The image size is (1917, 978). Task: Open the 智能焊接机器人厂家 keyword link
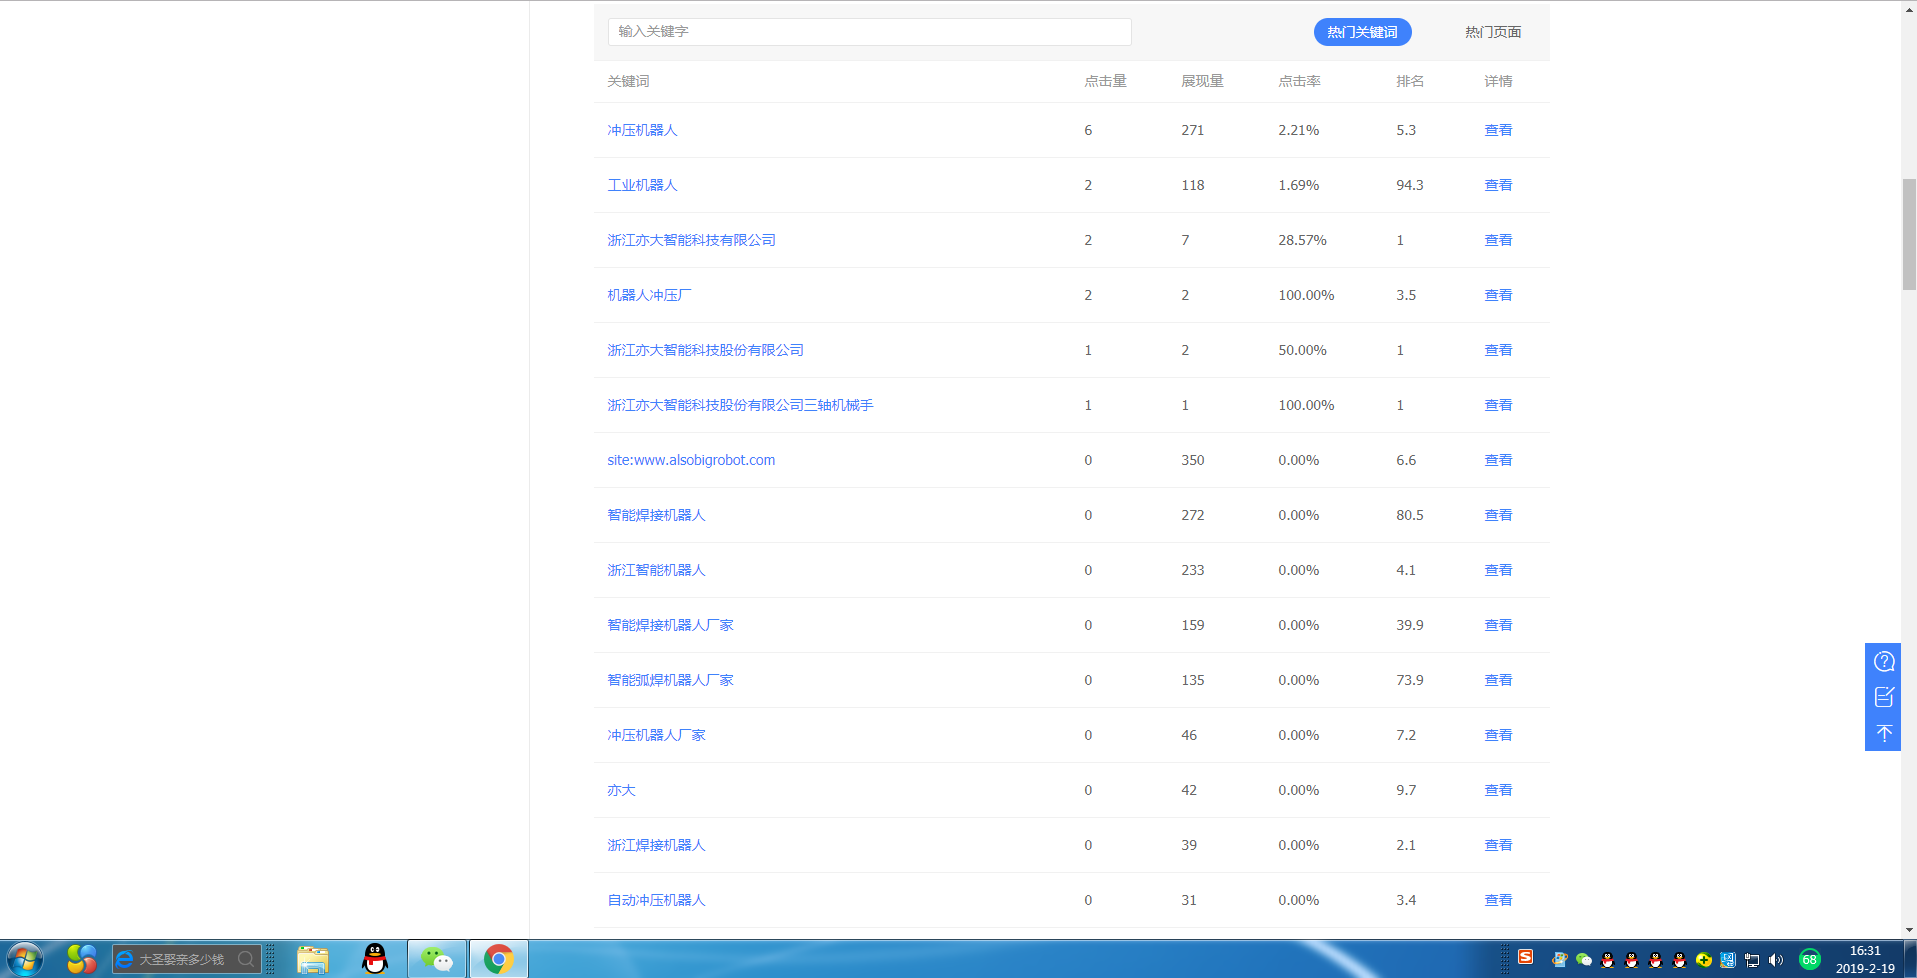click(x=670, y=625)
